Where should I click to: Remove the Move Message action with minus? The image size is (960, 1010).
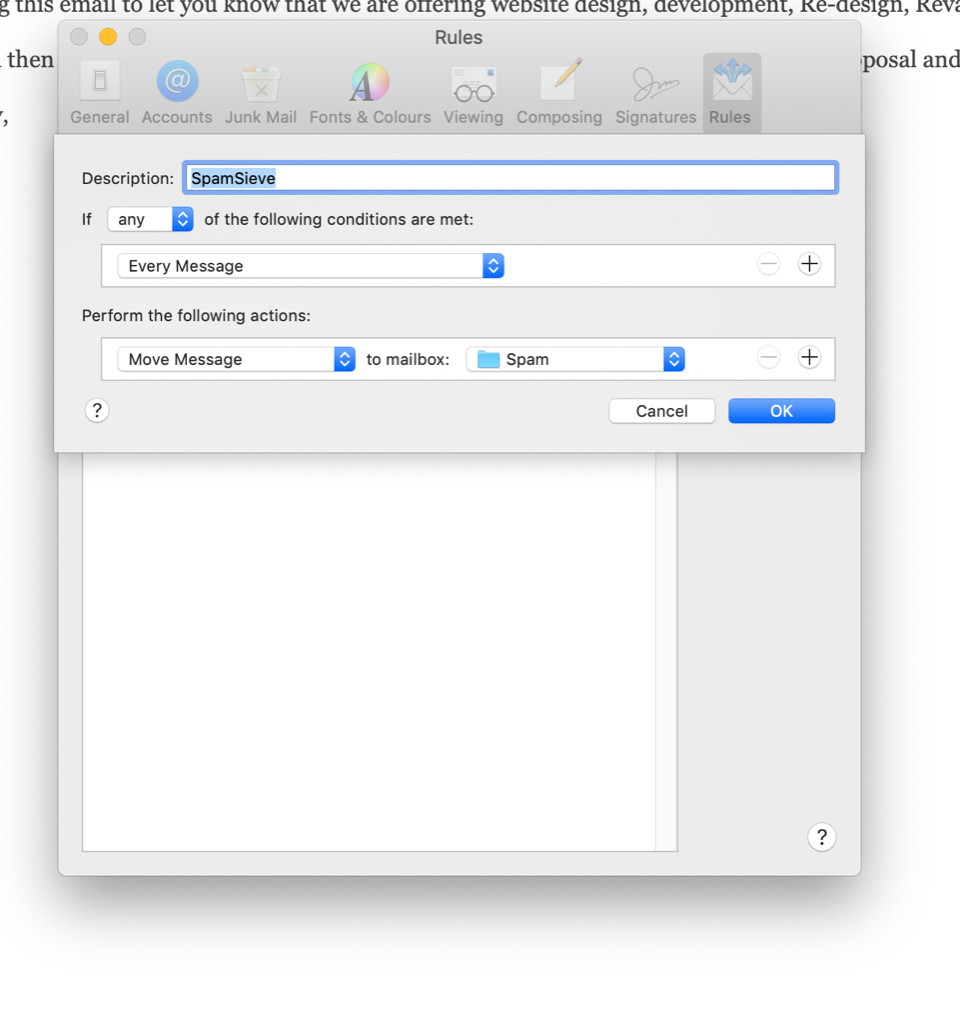coord(769,357)
